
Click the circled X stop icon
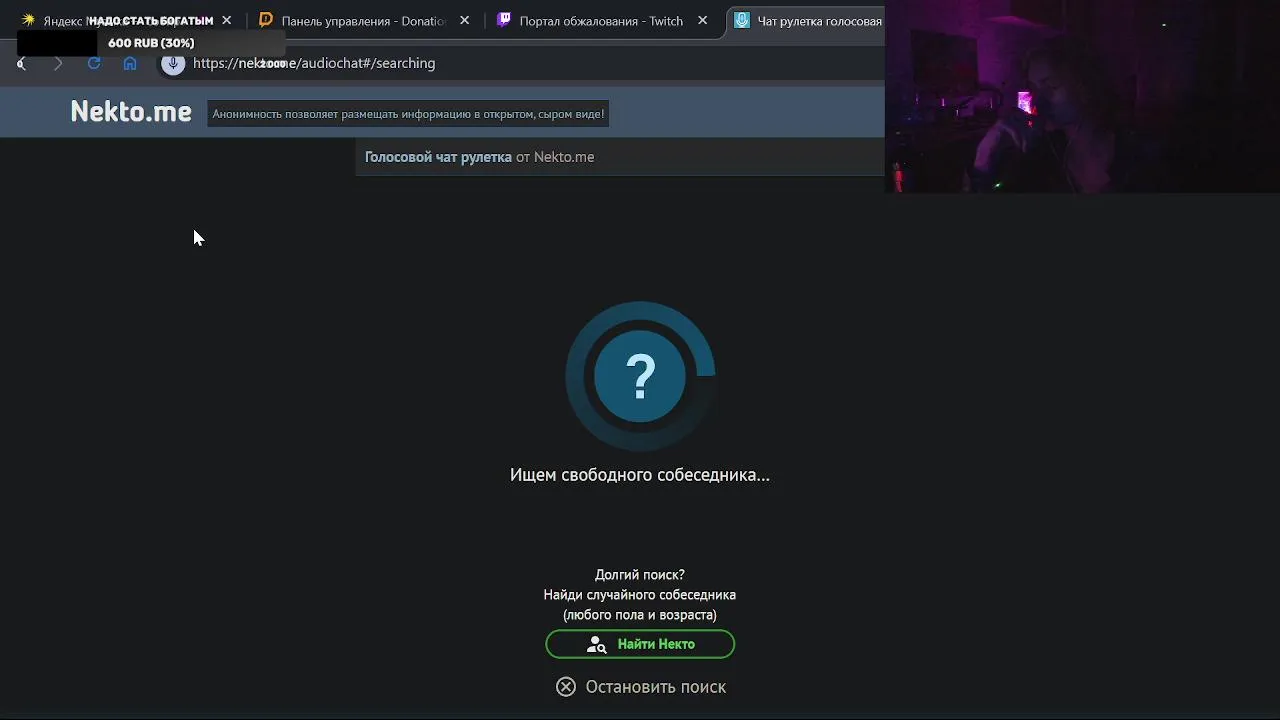click(x=566, y=687)
